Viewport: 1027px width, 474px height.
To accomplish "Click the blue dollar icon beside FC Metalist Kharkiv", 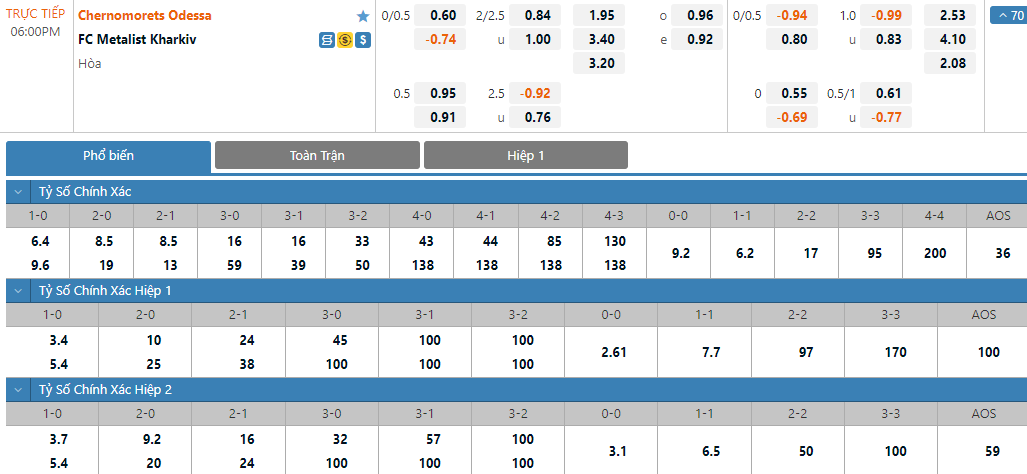I will click(x=363, y=41).
